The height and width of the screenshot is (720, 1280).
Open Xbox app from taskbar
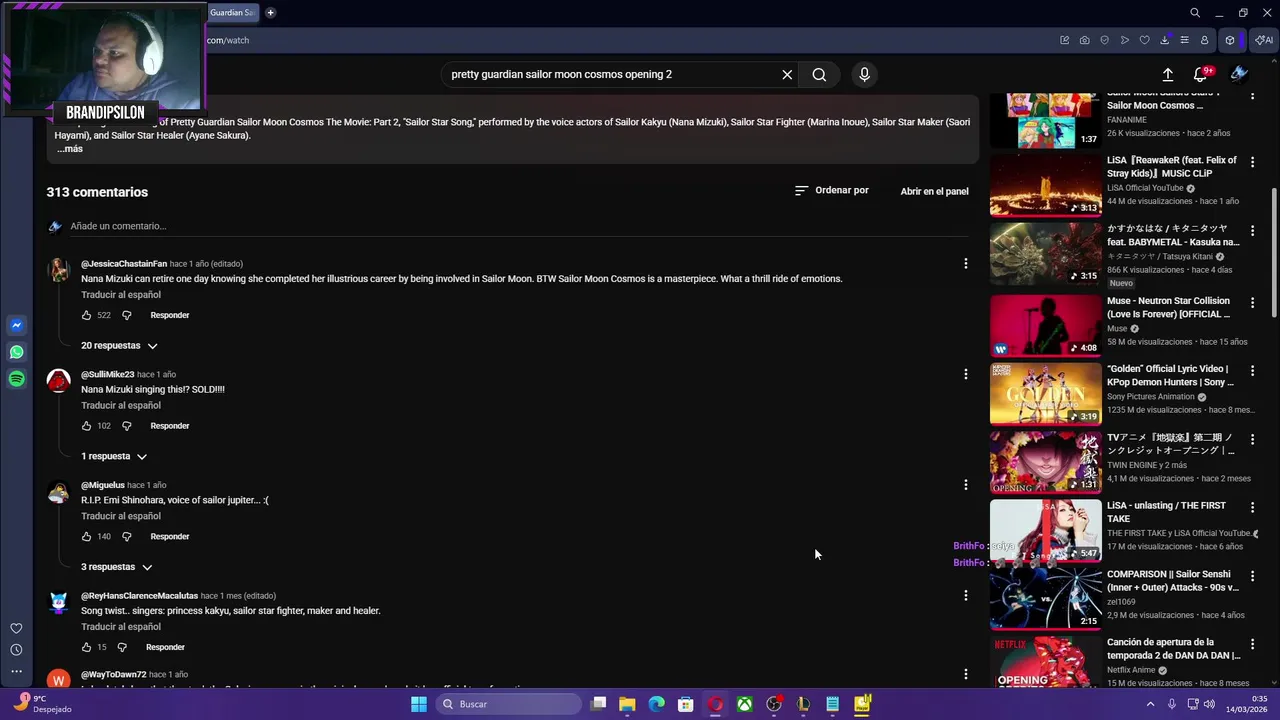click(745, 704)
